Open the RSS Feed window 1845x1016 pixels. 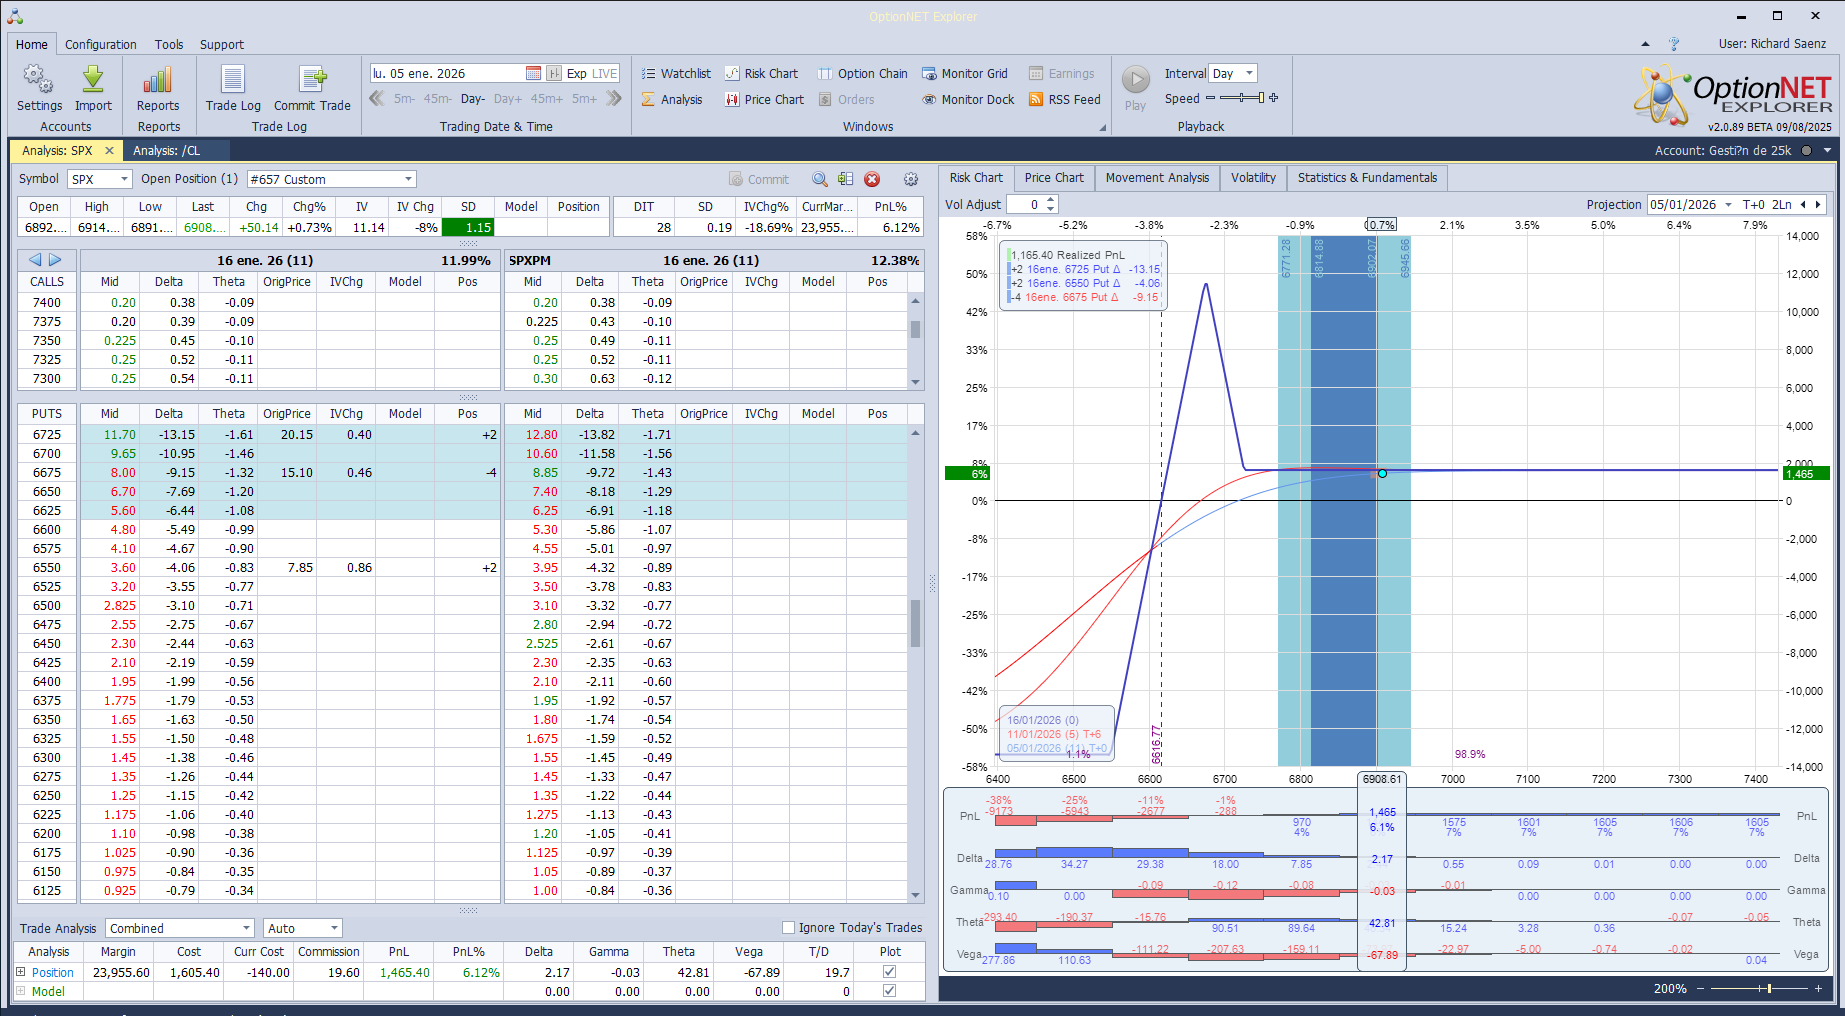pyautogui.click(x=1065, y=99)
